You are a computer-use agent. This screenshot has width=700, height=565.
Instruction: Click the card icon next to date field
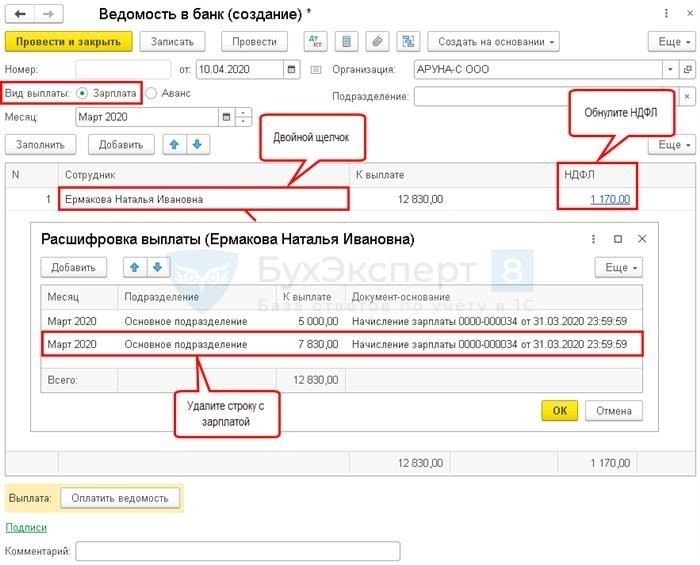pyautogui.click(x=316, y=70)
